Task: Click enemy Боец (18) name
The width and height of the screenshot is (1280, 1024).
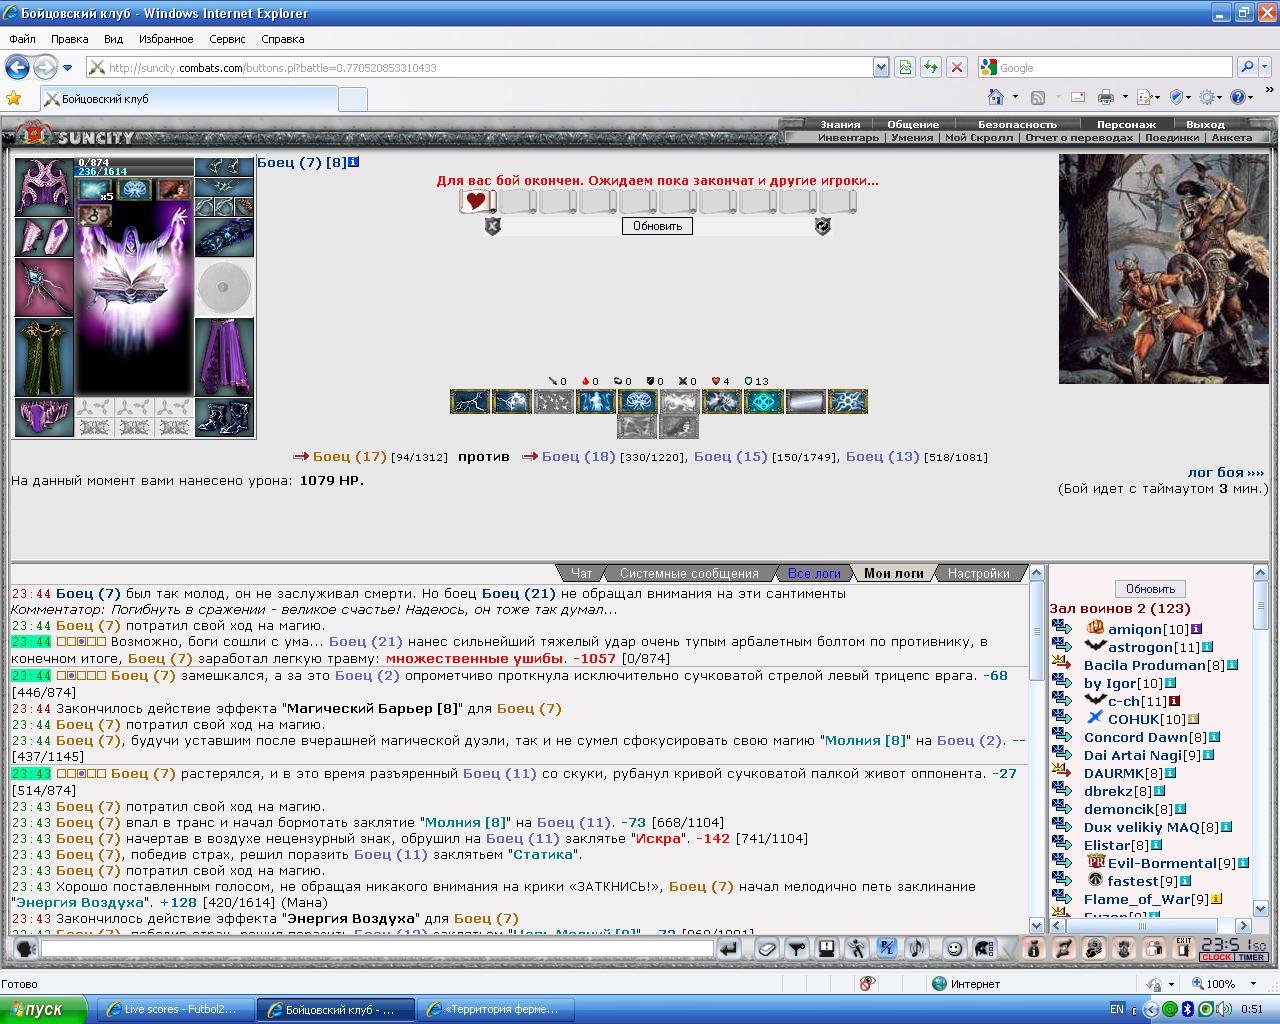Action: pos(578,456)
